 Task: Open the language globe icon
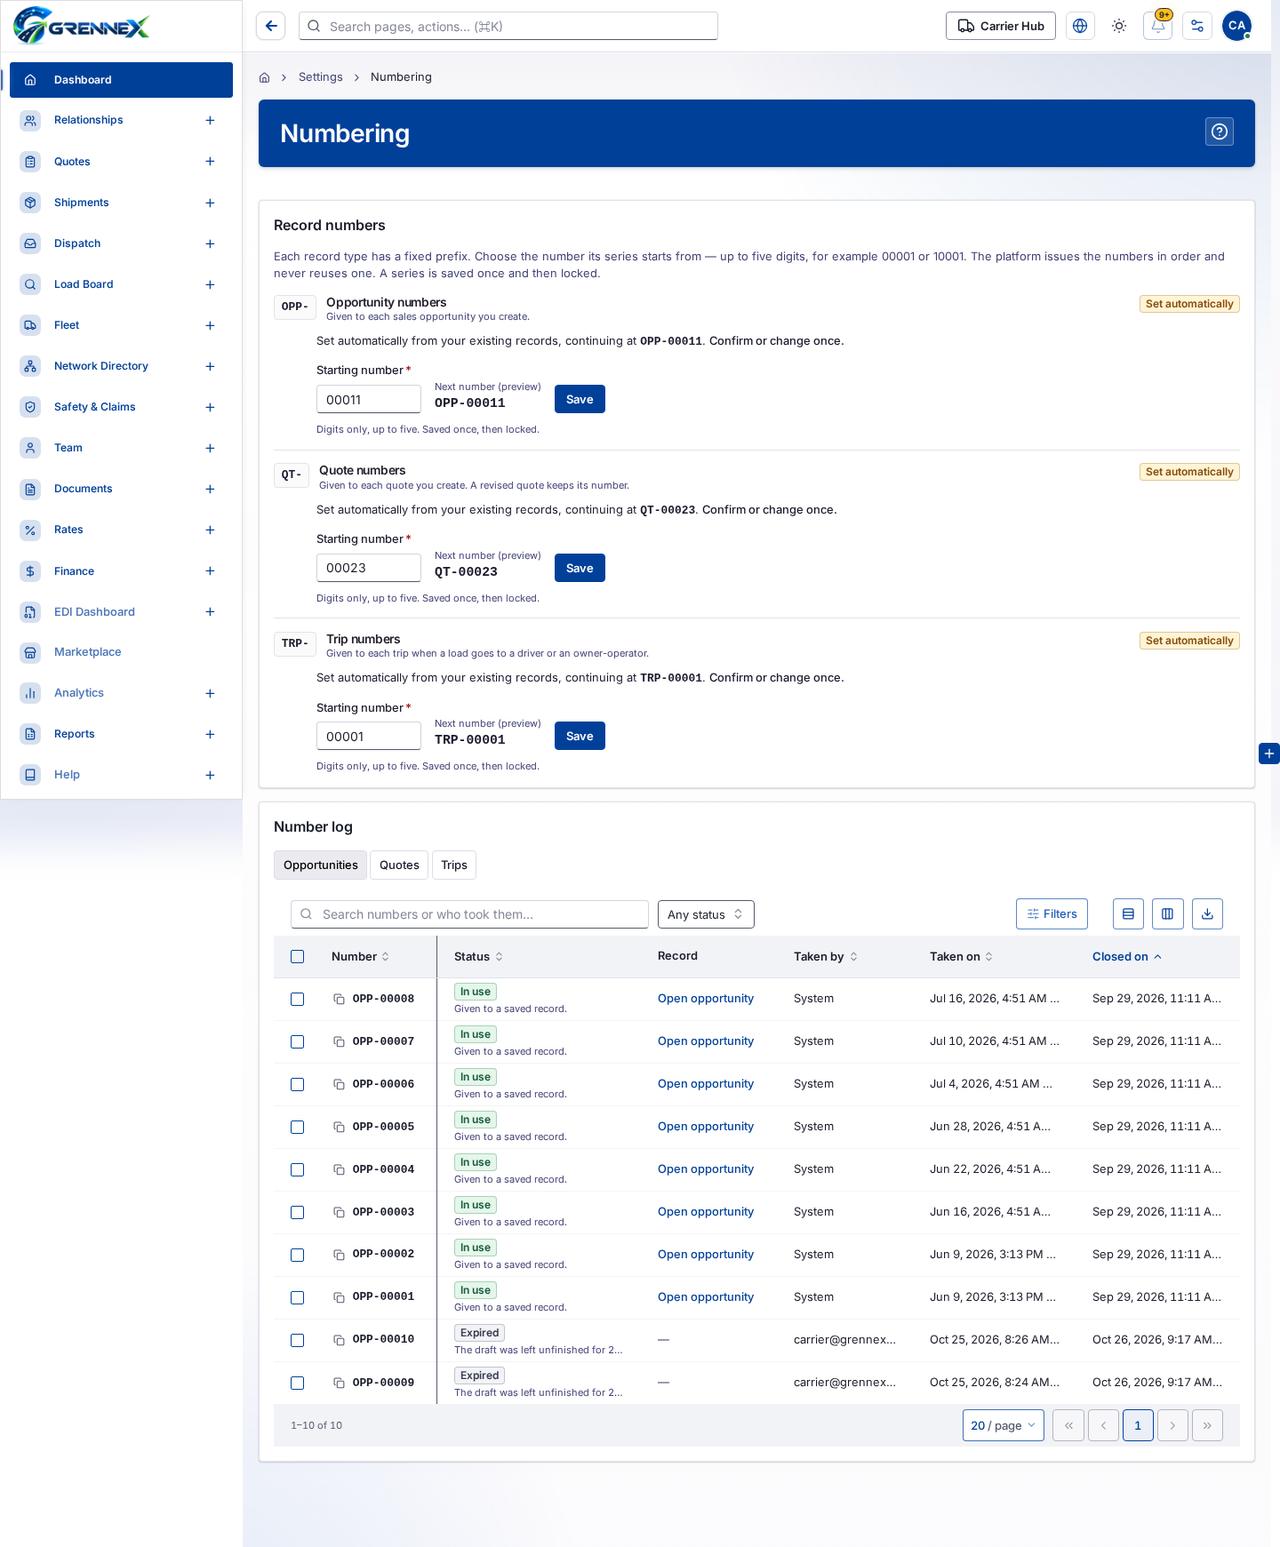(1080, 26)
